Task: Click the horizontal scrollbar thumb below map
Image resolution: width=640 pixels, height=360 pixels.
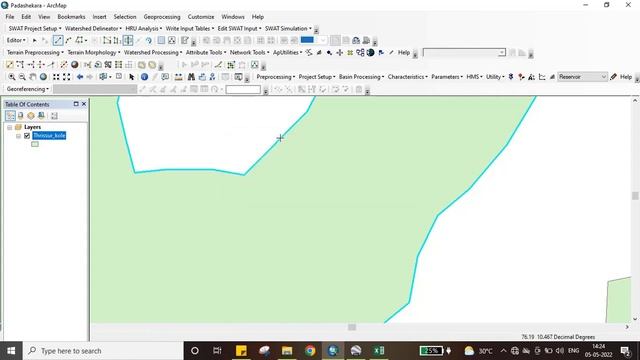Action: pyautogui.click(x=352, y=327)
